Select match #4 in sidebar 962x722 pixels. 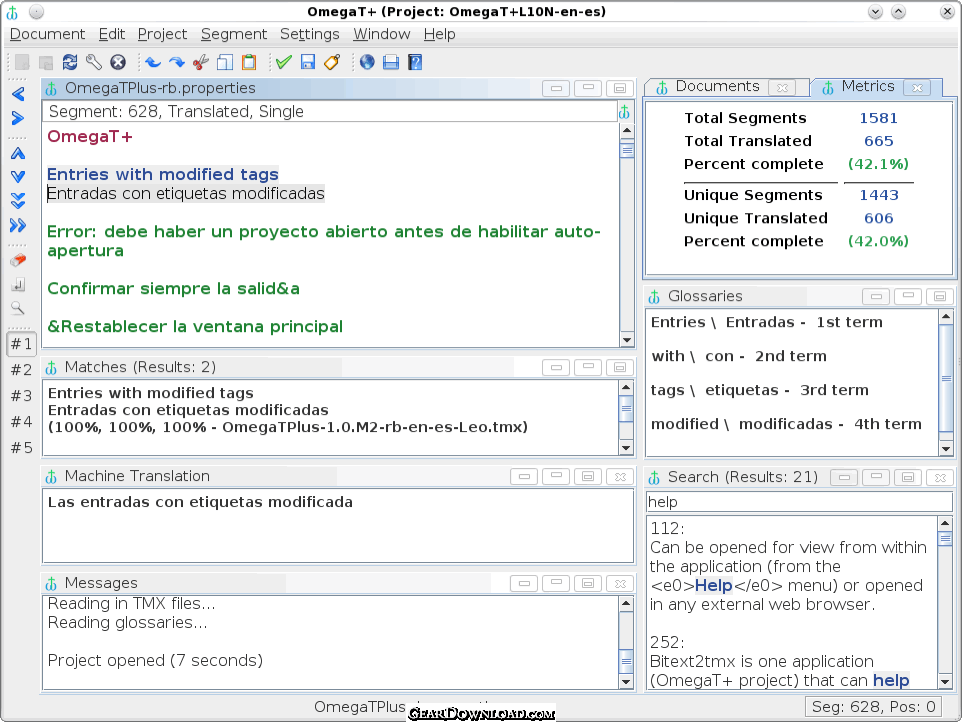point(21,421)
